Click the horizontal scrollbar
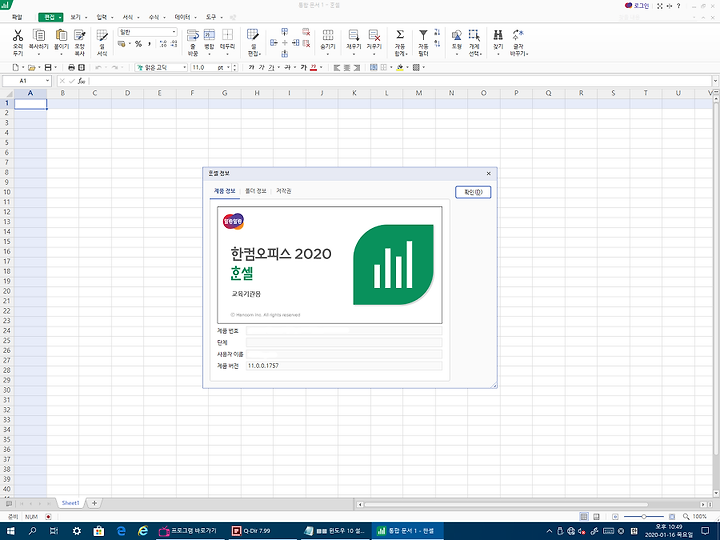 pos(505,504)
